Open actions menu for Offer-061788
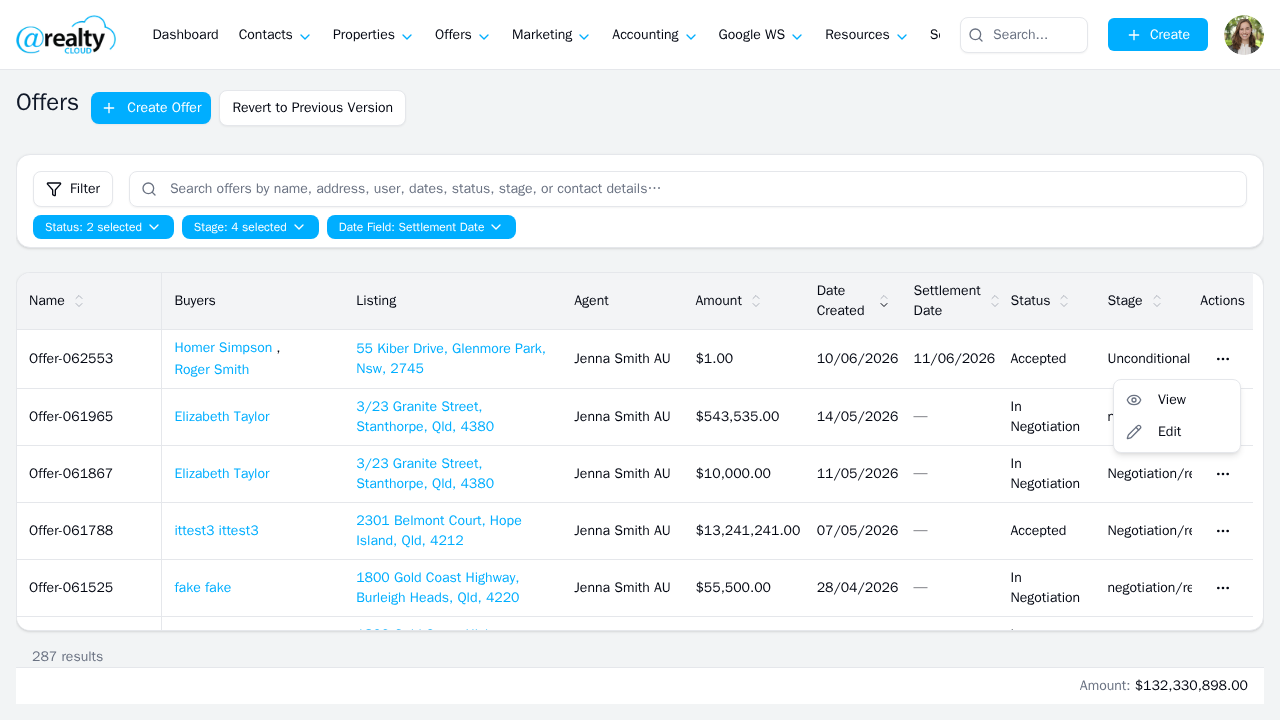The height and width of the screenshot is (720, 1280). [1222, 531]
